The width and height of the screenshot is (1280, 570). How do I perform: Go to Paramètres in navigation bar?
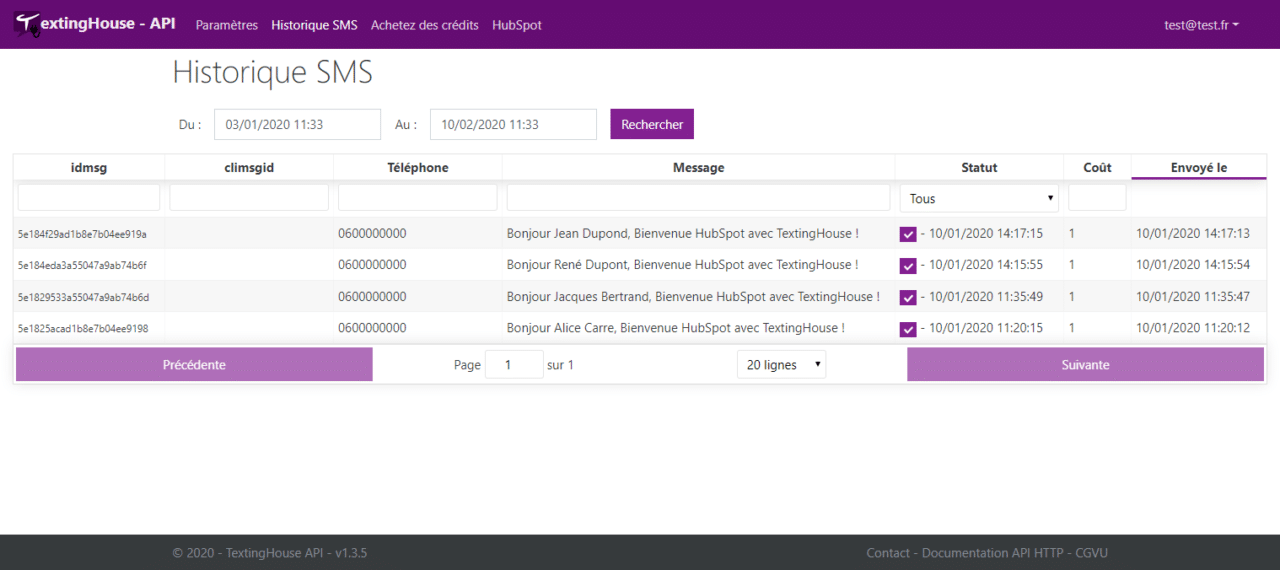226,25
